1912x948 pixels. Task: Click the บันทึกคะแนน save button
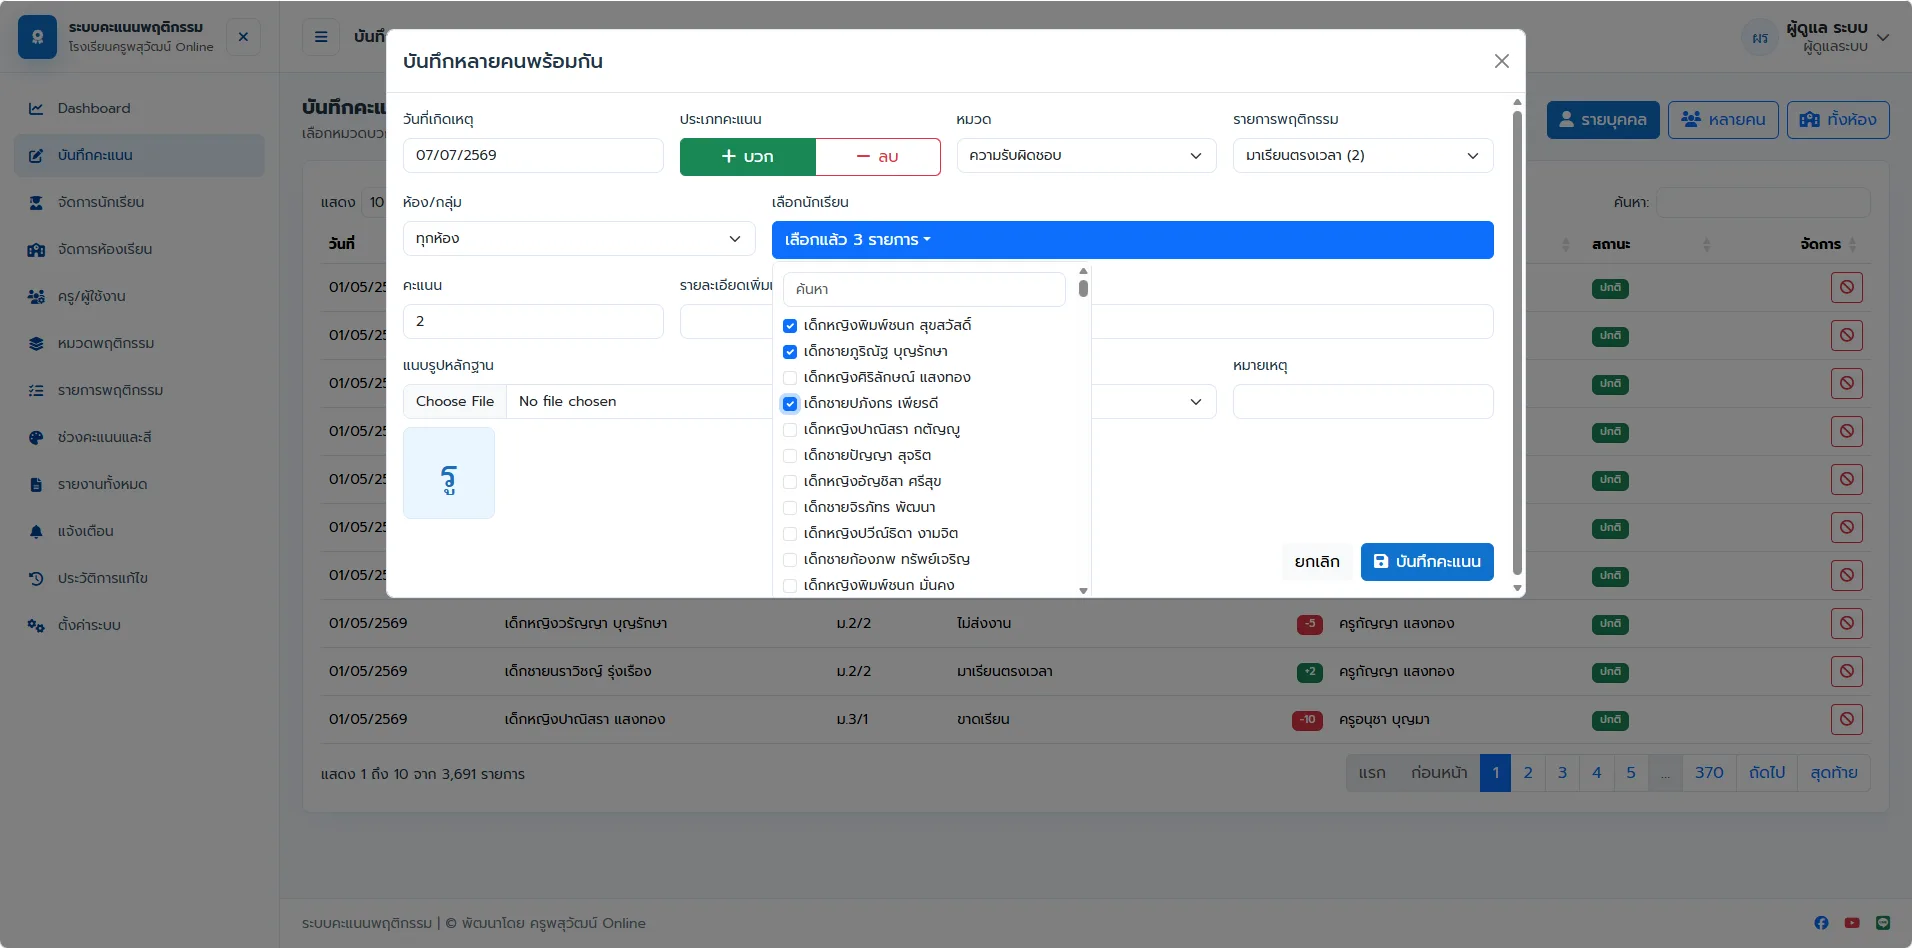[1427, 562]
